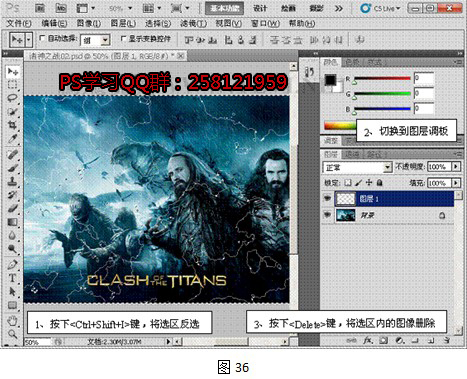Click the layer style fx icon
Image resolution: width=467 pixels, height=379 pixels.
tap(367, 340)
